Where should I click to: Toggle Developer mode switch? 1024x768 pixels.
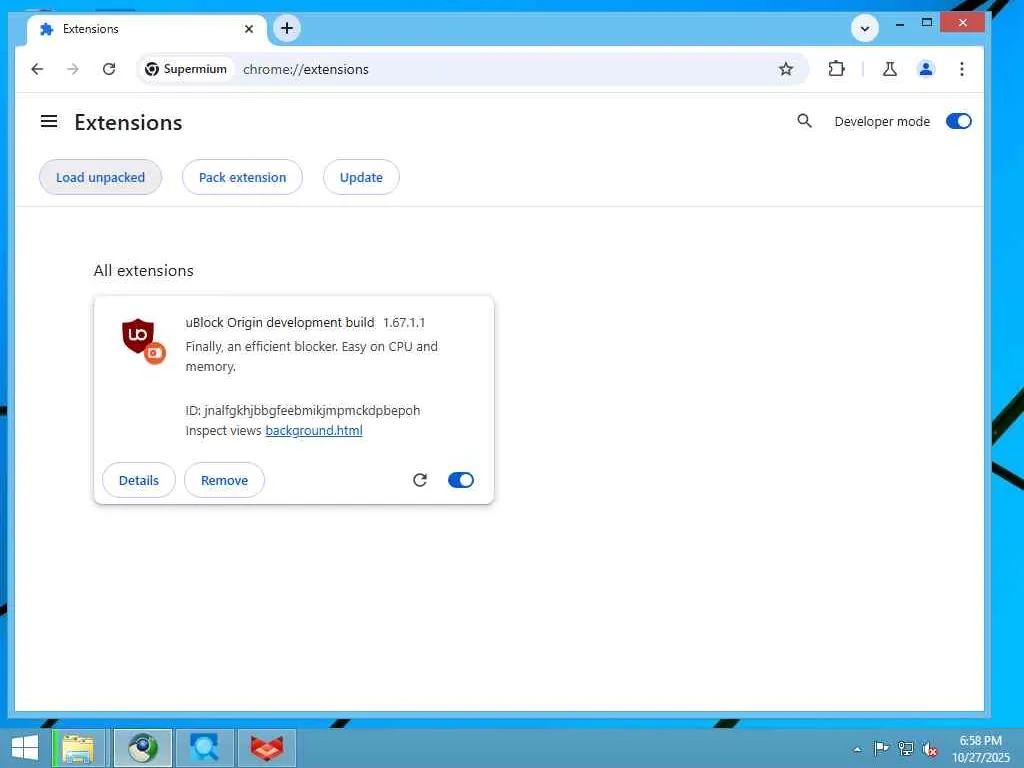[959, 121]
